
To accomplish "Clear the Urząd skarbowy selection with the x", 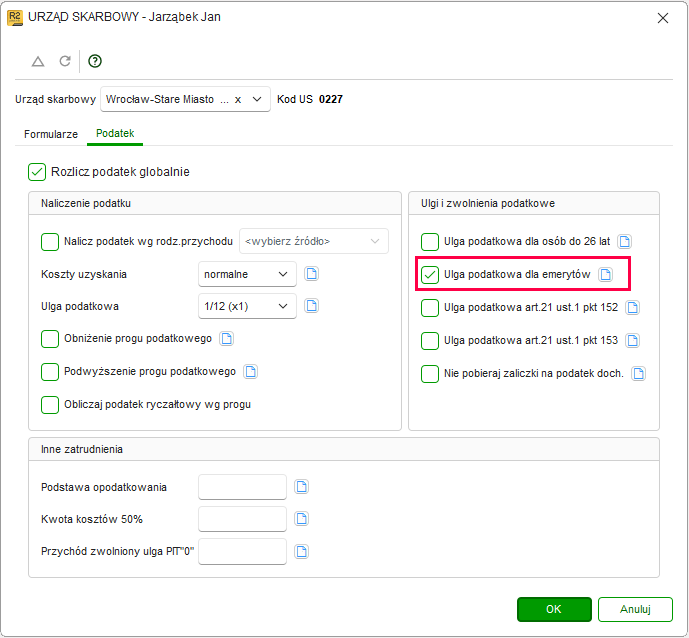I will pyautogui.click(x=238, y=100).
